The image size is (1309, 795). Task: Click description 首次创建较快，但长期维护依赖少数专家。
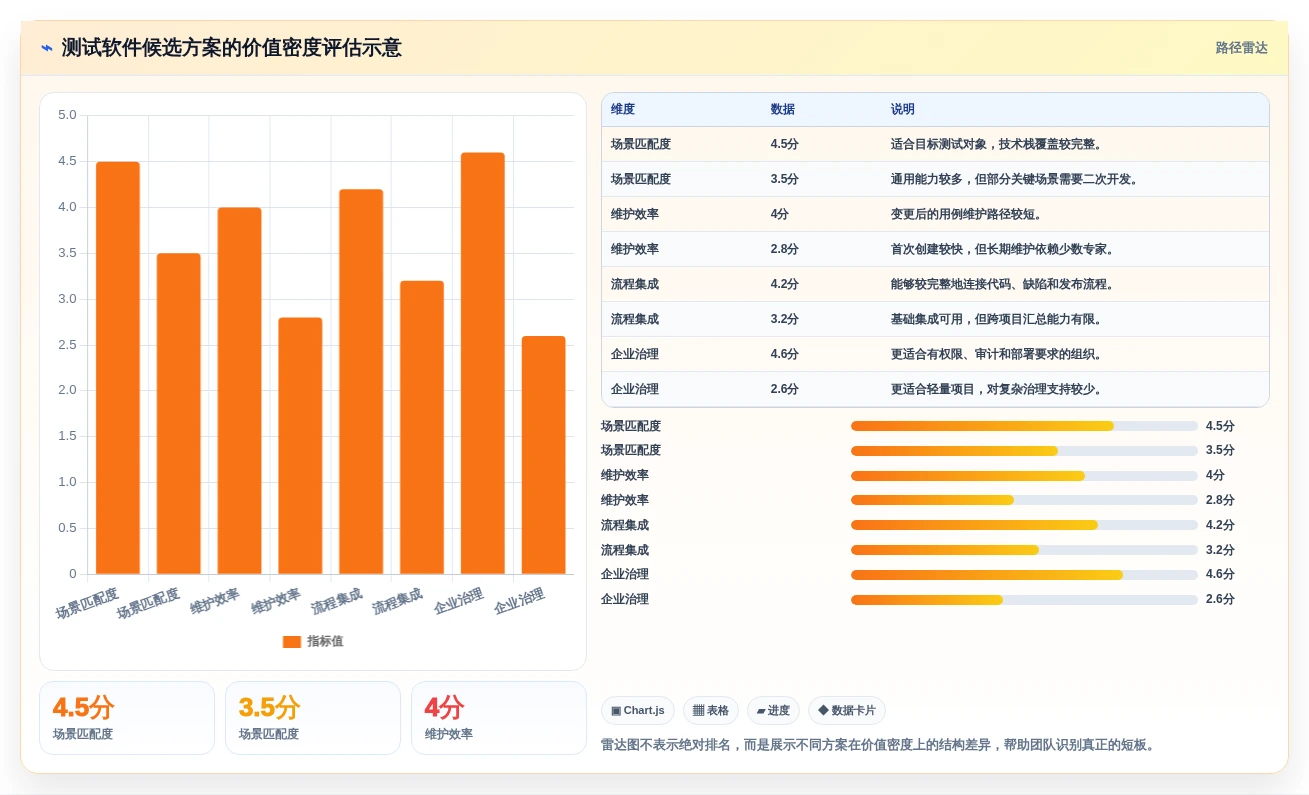coord(1005,249)
